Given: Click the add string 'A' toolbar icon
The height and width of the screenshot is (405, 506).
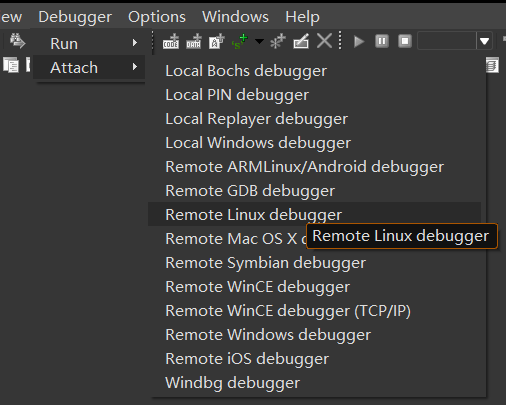Looking at the screenshot, I should [x=216, y=41].
